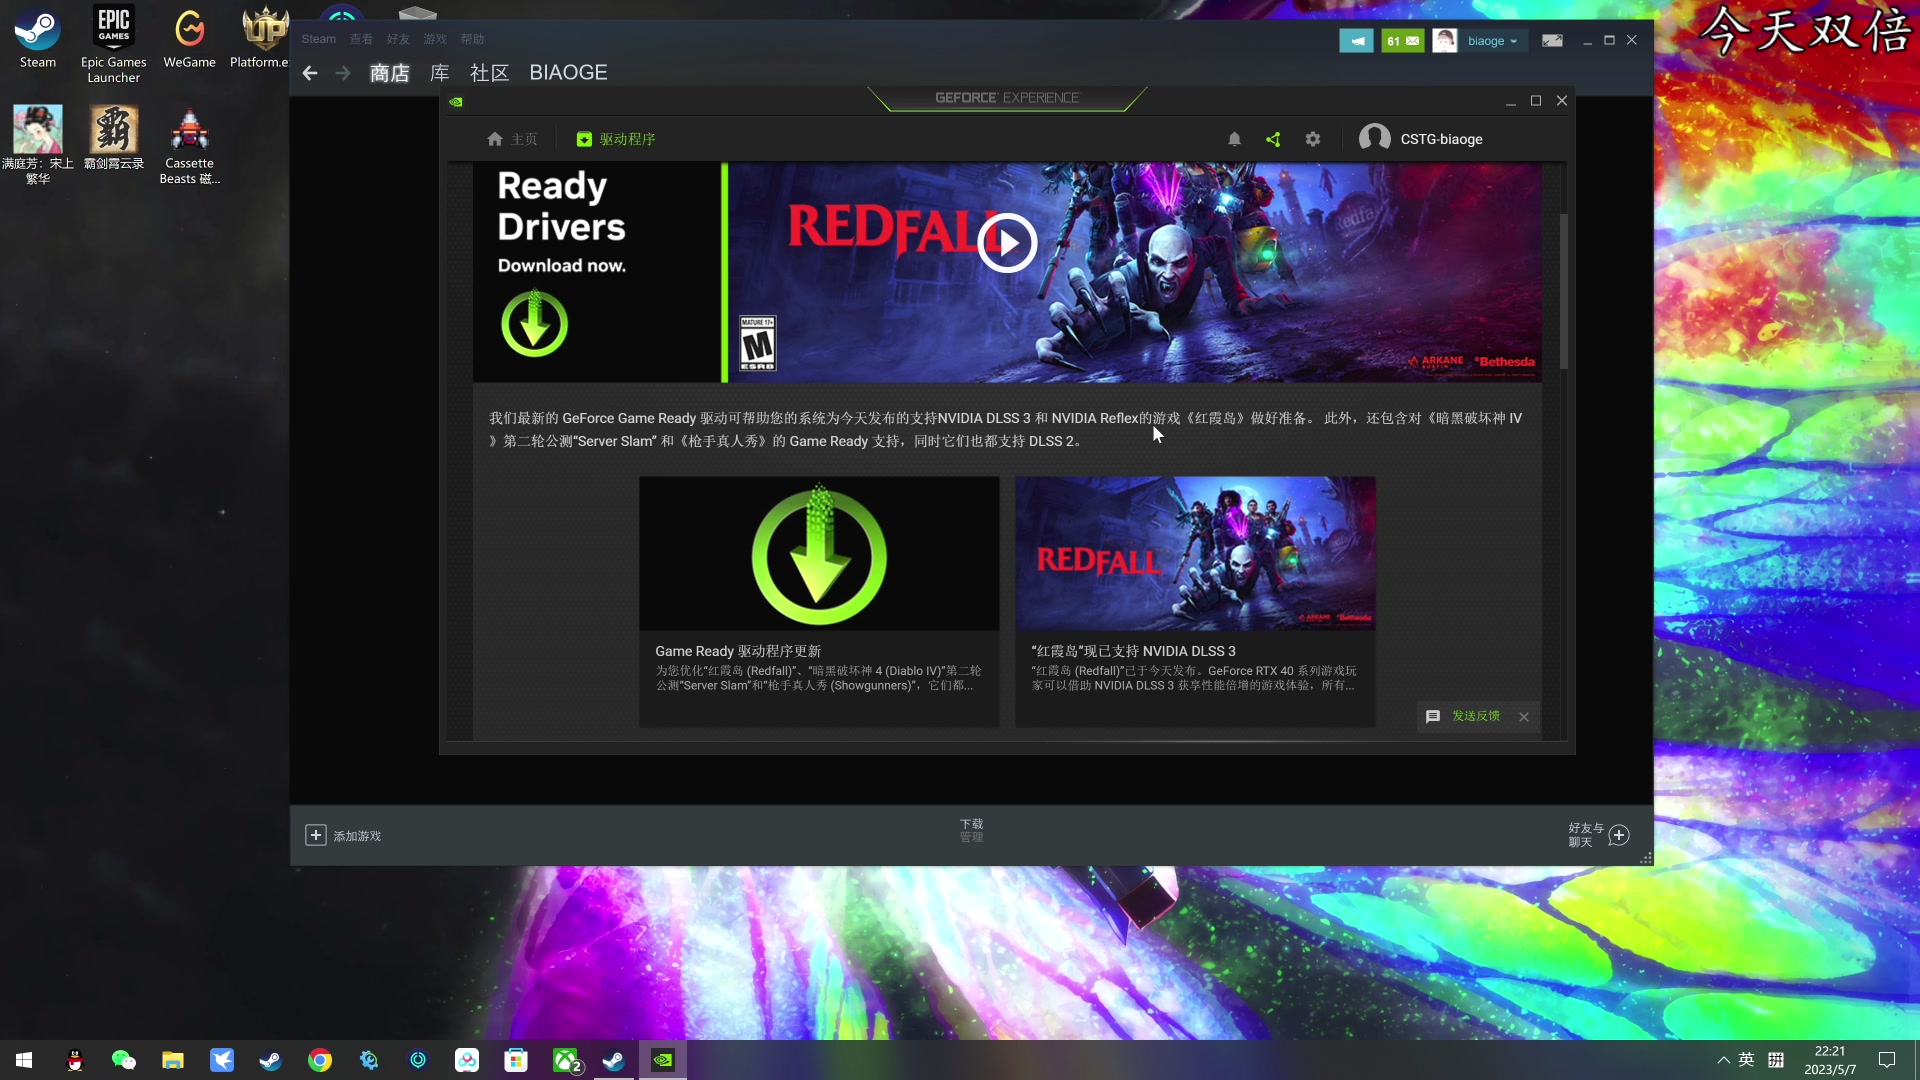Open Microsoft Store from the taskbar

pyautogui.click(x=516, y=1060)
